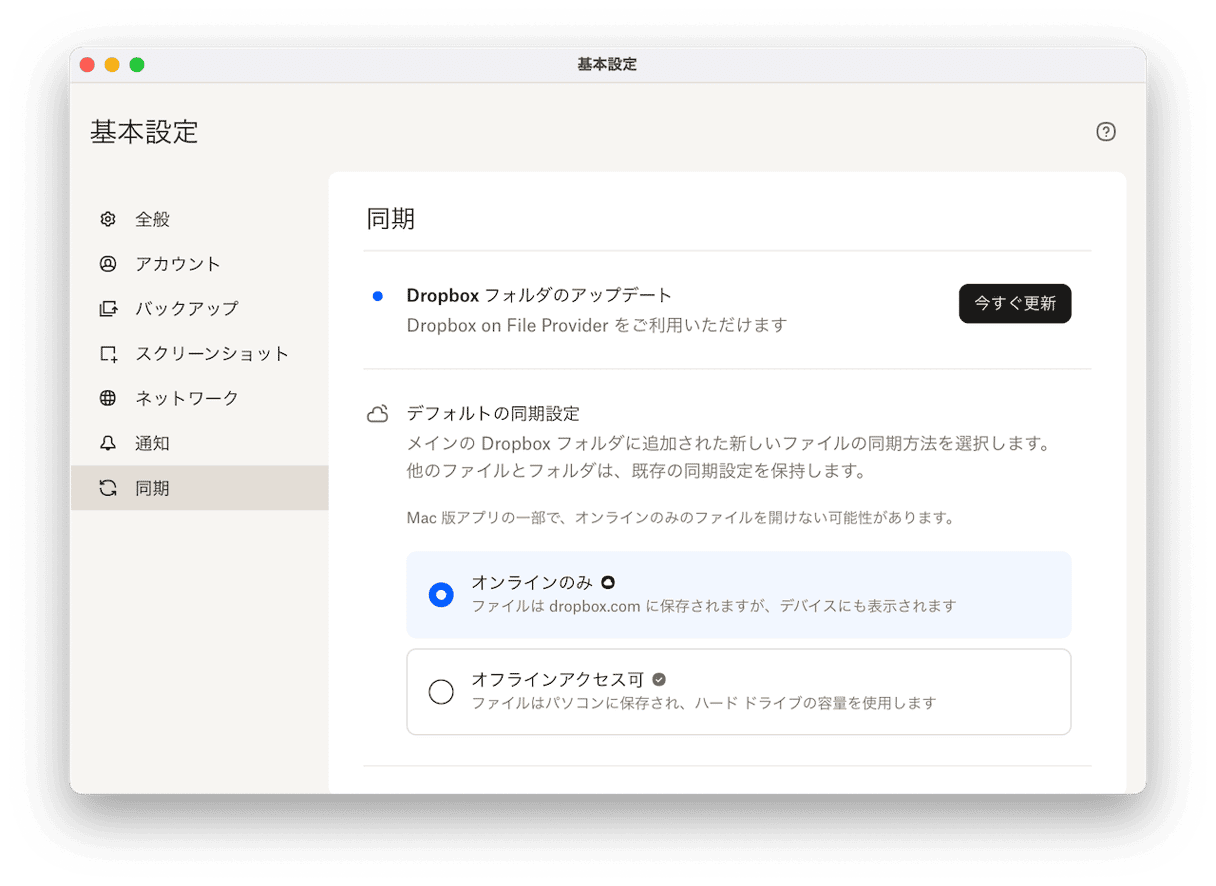Screen dimensions: 1216x886
Task: Click the オンラインのみ status badge icon
Action: tap(607, 582)
